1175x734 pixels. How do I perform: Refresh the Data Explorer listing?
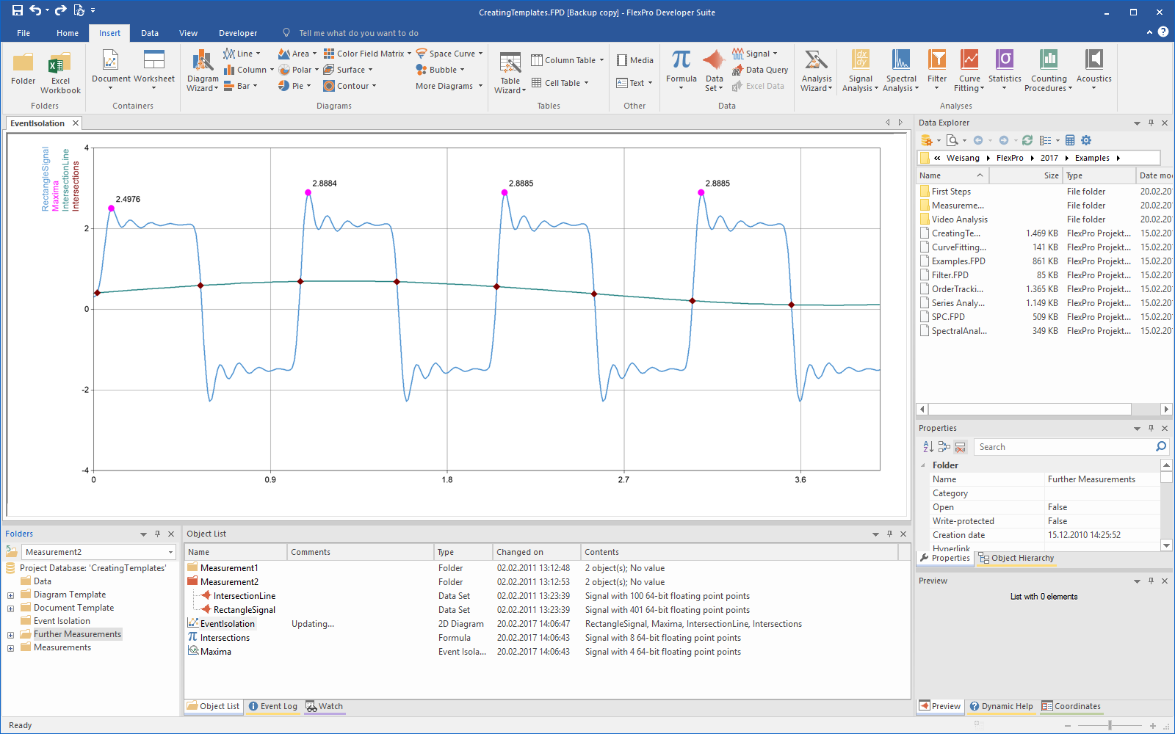click(x=1027, y=140)
